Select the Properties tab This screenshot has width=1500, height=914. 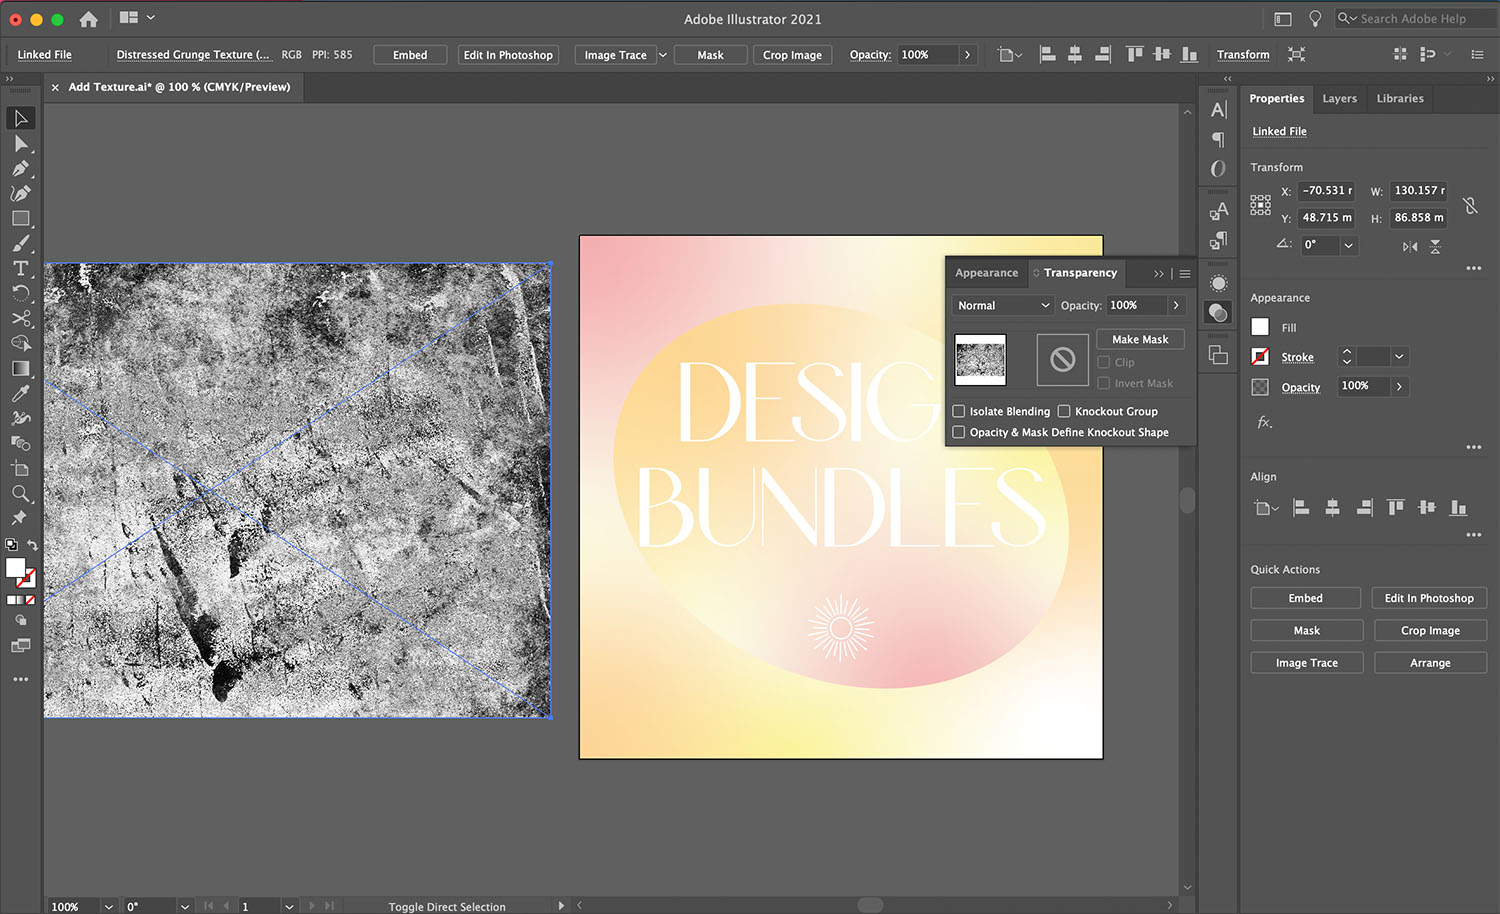[1276, 98]
